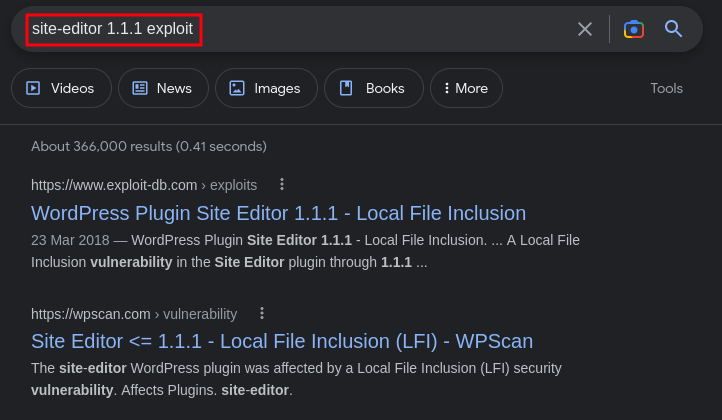
Task: Switch to the Videos filter tab
Action: click(x=61, y=88)
